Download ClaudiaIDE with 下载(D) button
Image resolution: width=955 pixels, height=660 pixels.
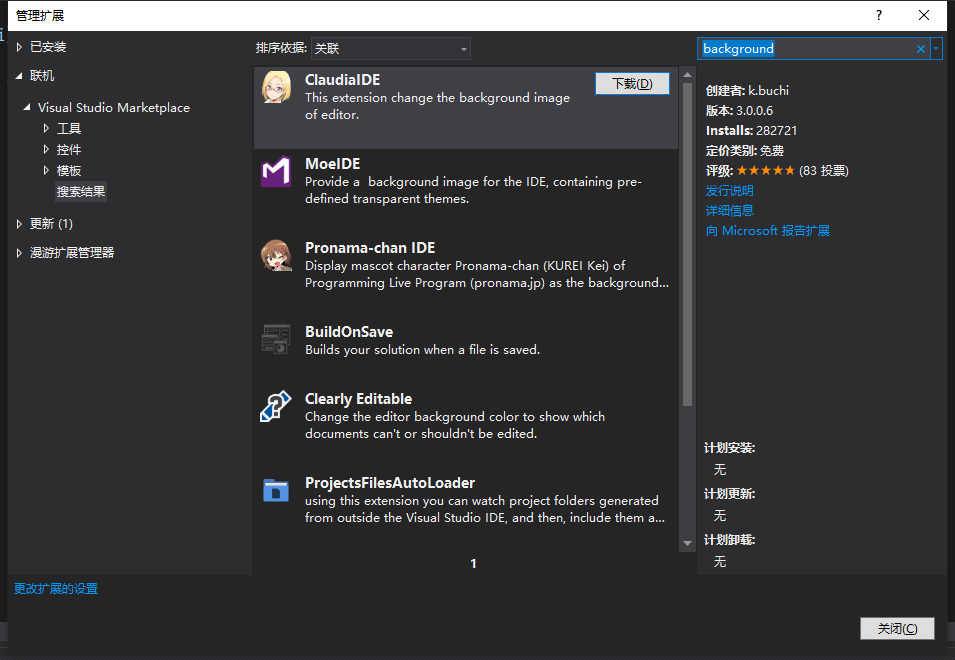pos(632,83)
